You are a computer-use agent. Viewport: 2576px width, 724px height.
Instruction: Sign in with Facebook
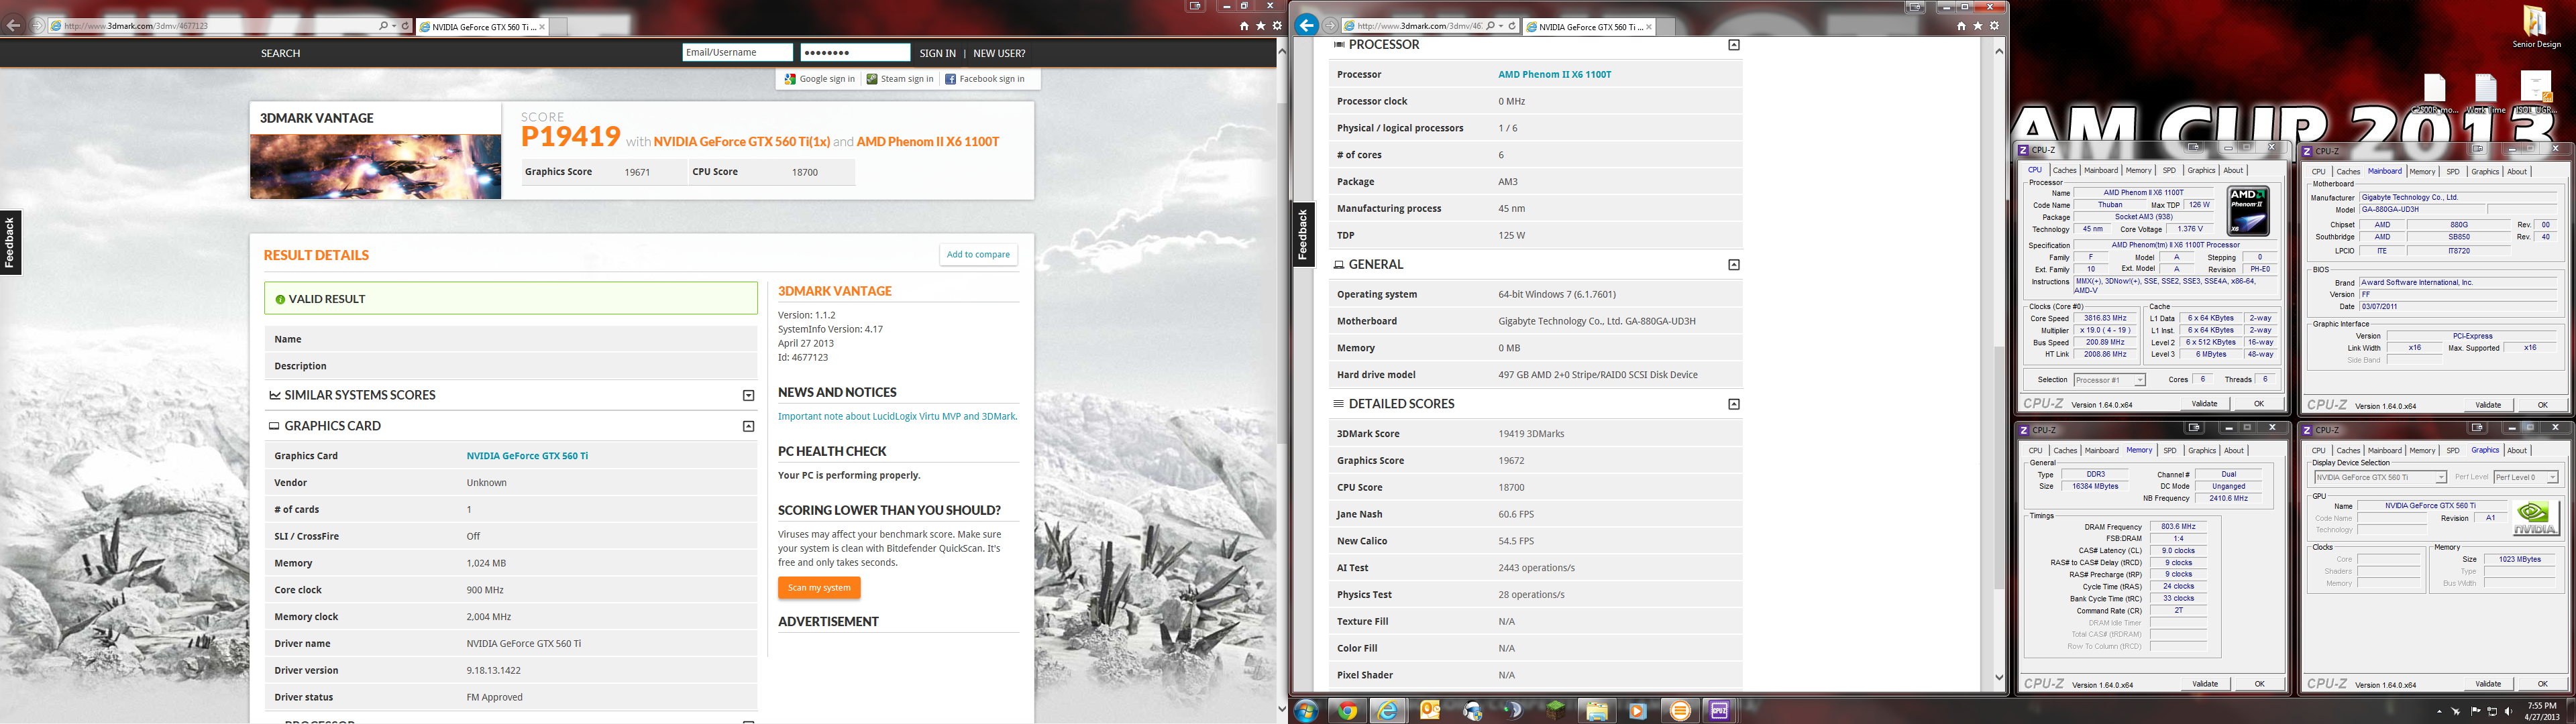click(985, 79)
